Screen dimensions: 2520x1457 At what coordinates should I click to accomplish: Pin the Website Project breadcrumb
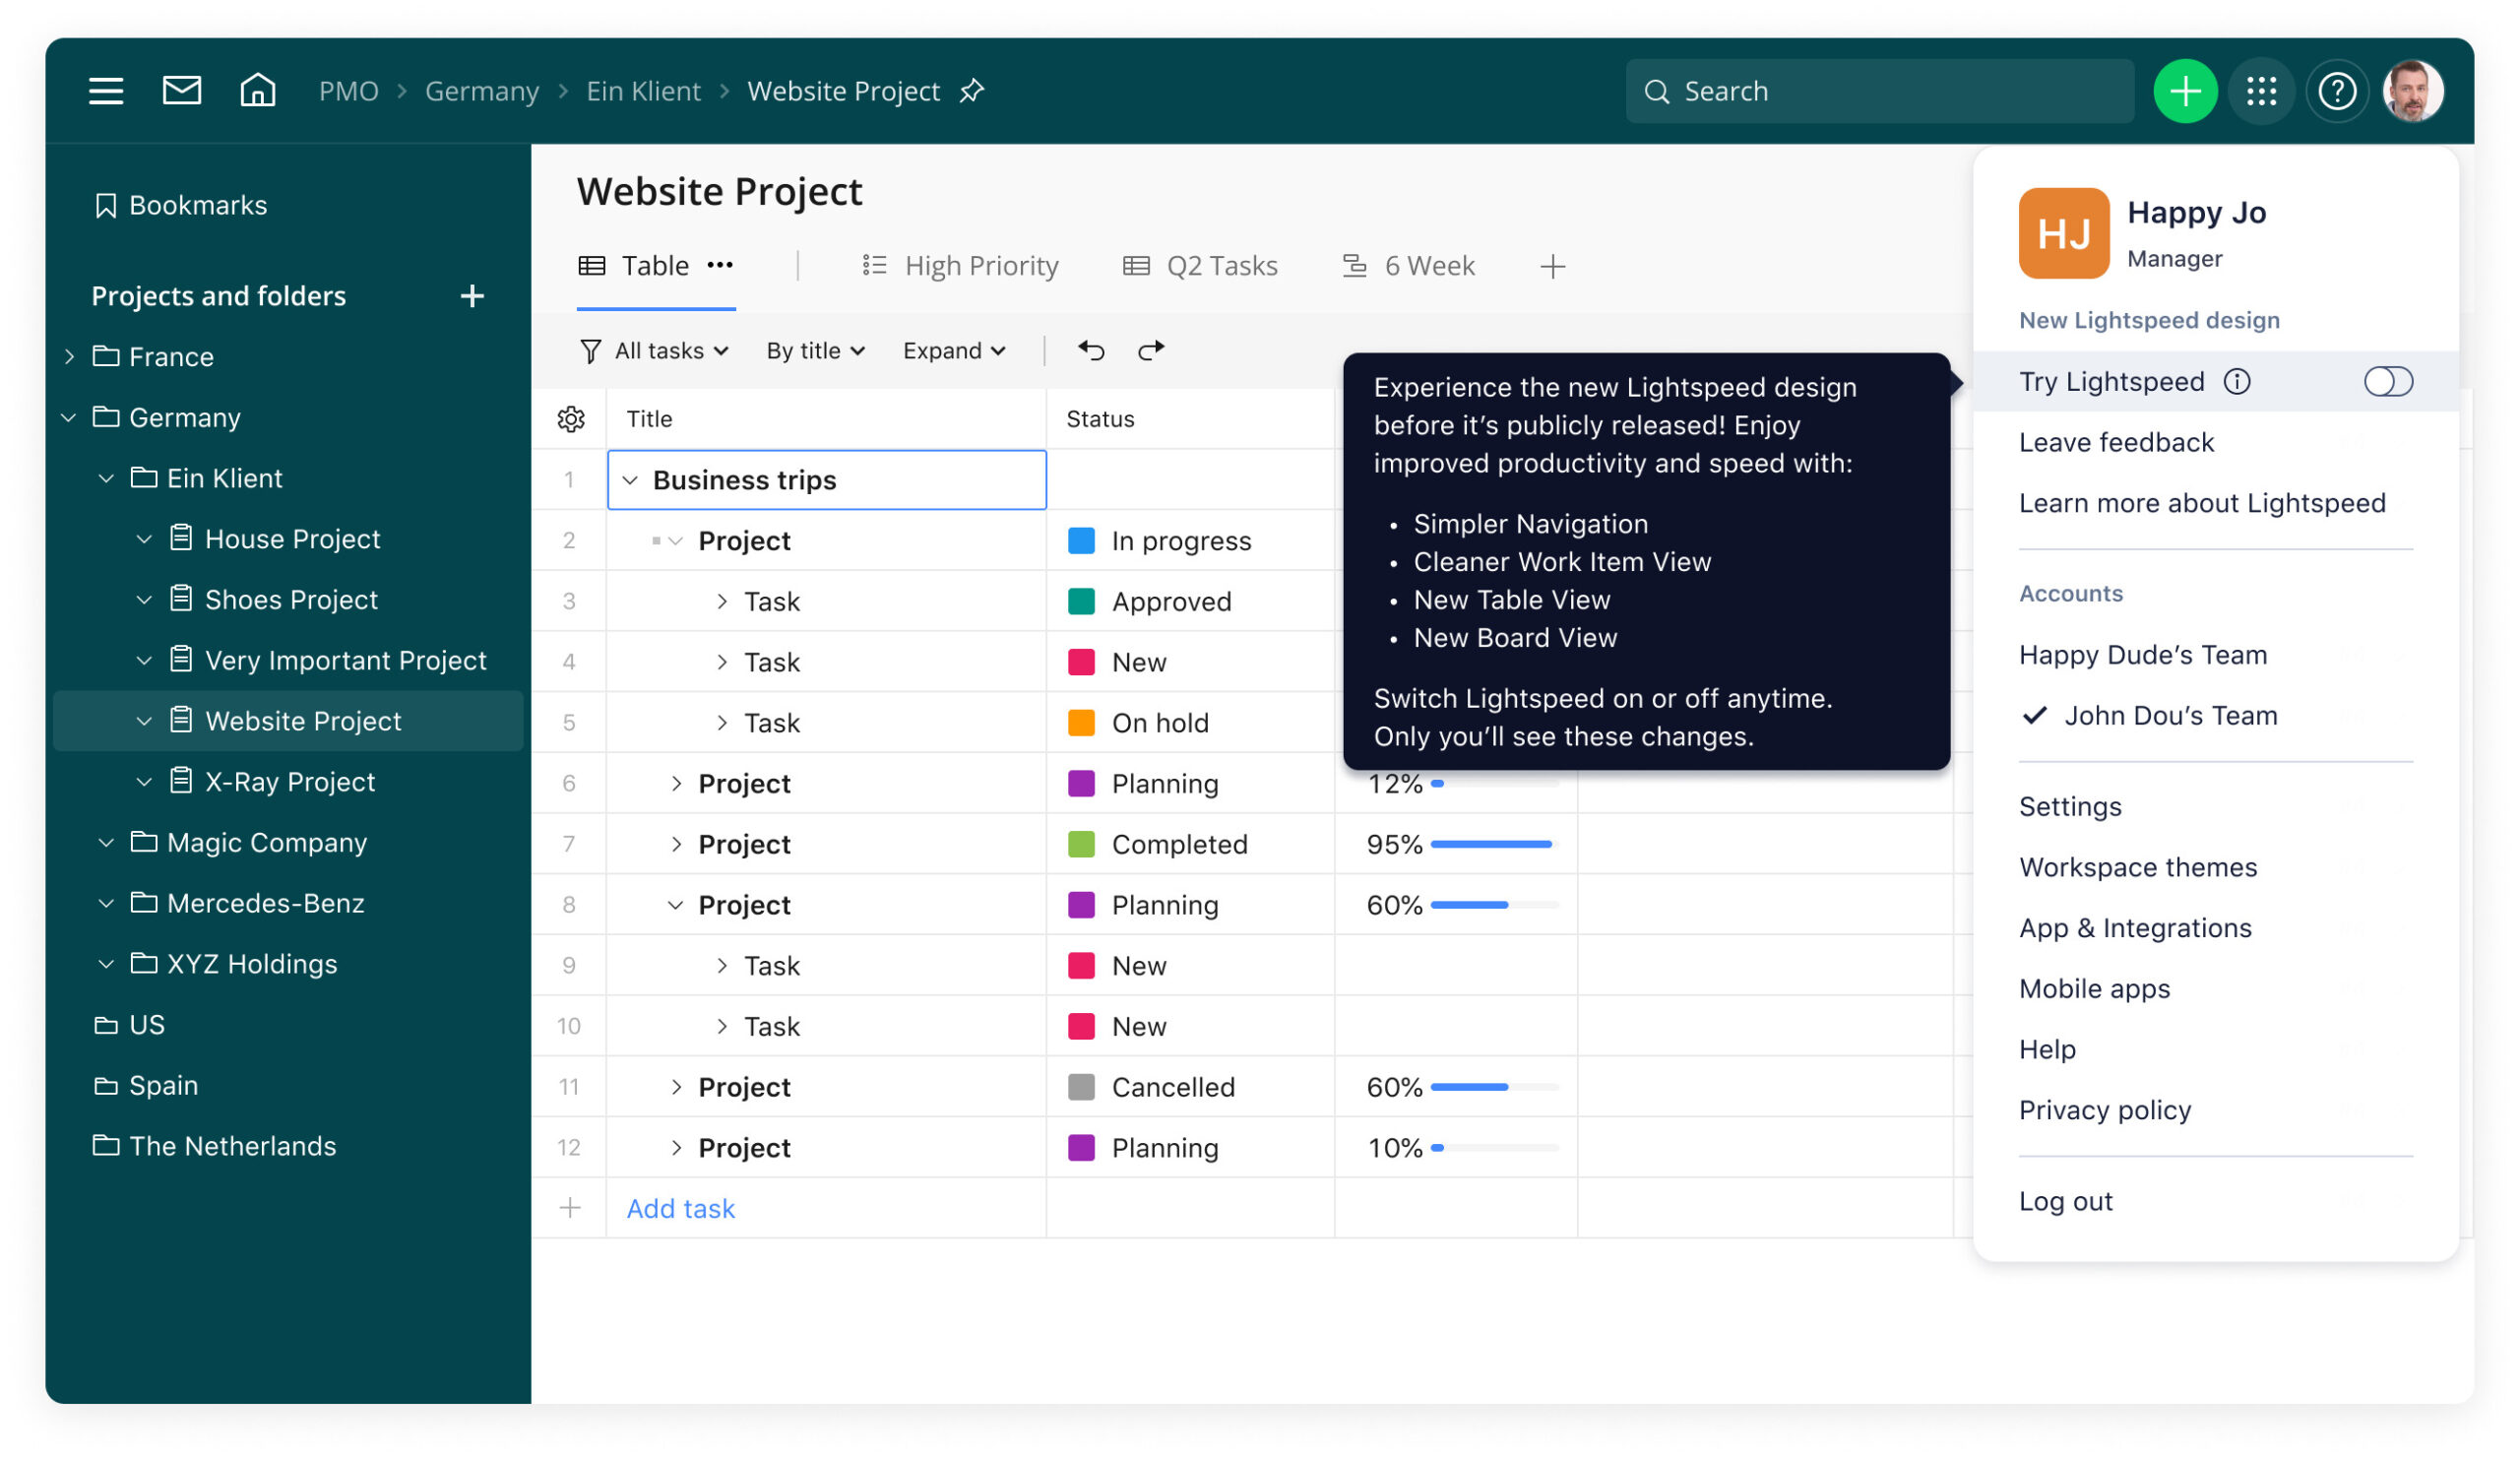(971, 91)
